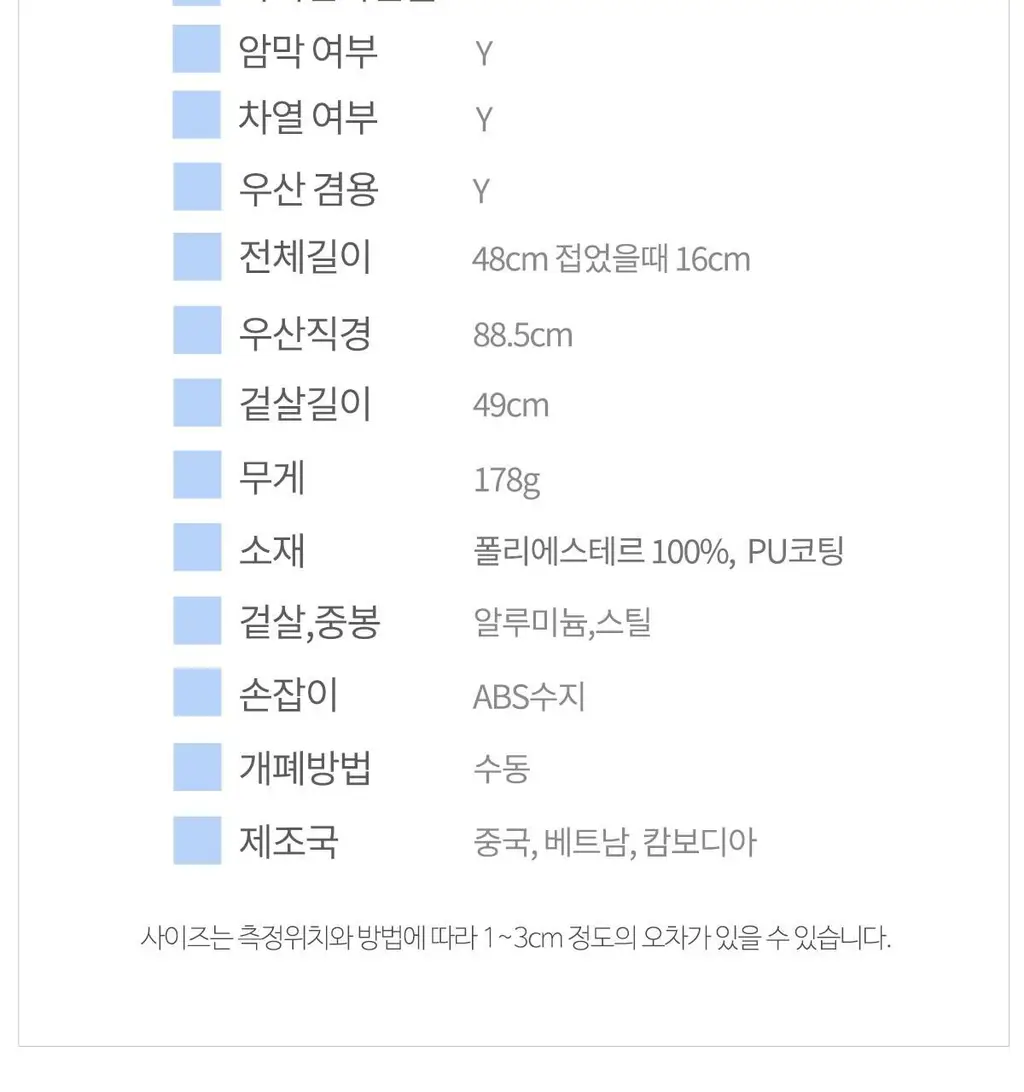Click the 수동 open method value
1024x1092 pixels.
[502, 769]
